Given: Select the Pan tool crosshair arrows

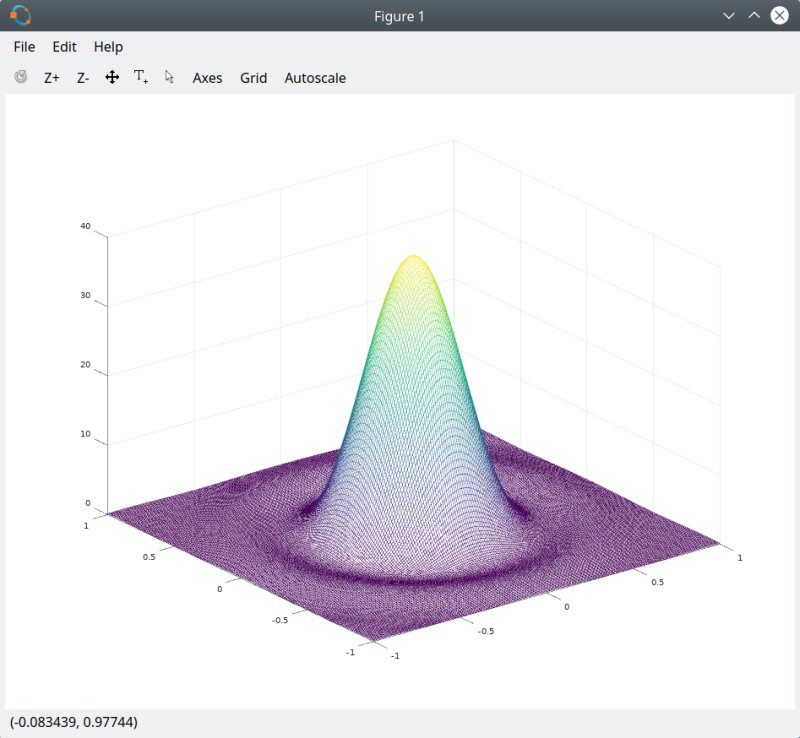Looking at the screenshot, I should [x=112, y=77].
